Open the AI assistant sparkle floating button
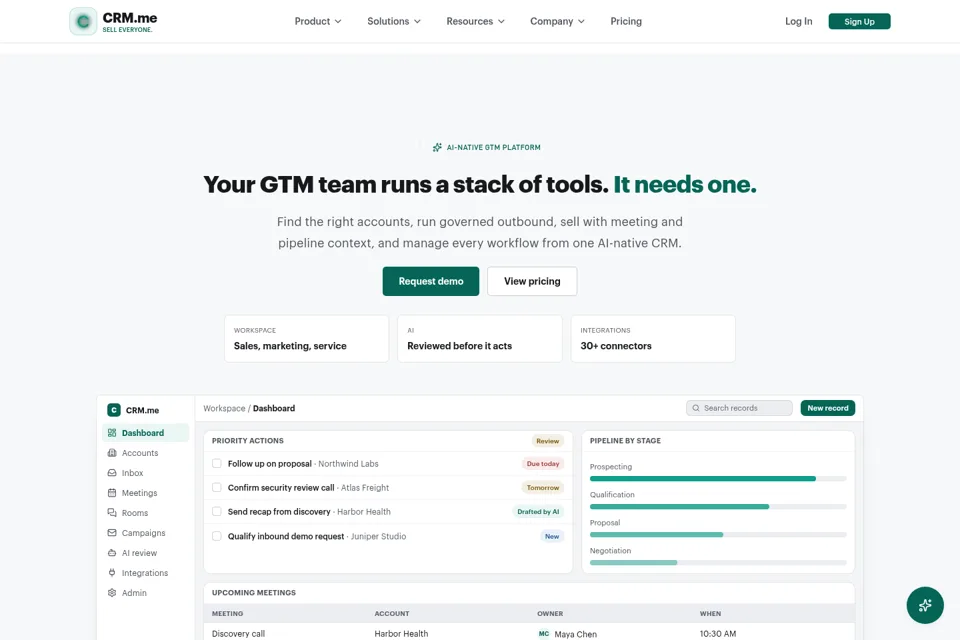 coord(924,605)
